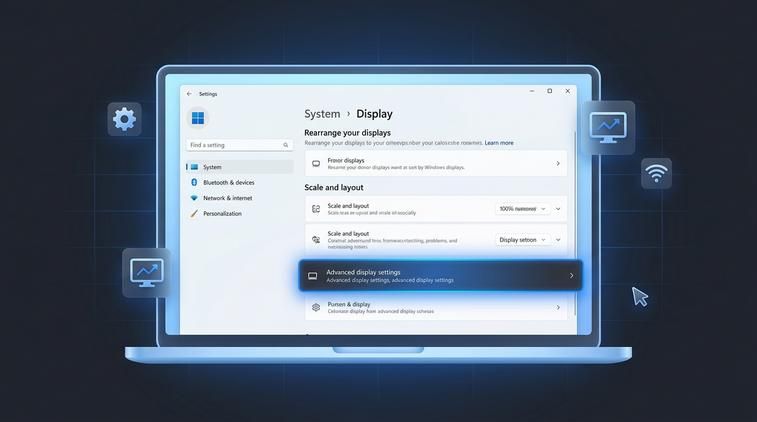The image size is (757, 422).
Task: Select Personalization in the sidebar
Action: click(x=222, y=214)
